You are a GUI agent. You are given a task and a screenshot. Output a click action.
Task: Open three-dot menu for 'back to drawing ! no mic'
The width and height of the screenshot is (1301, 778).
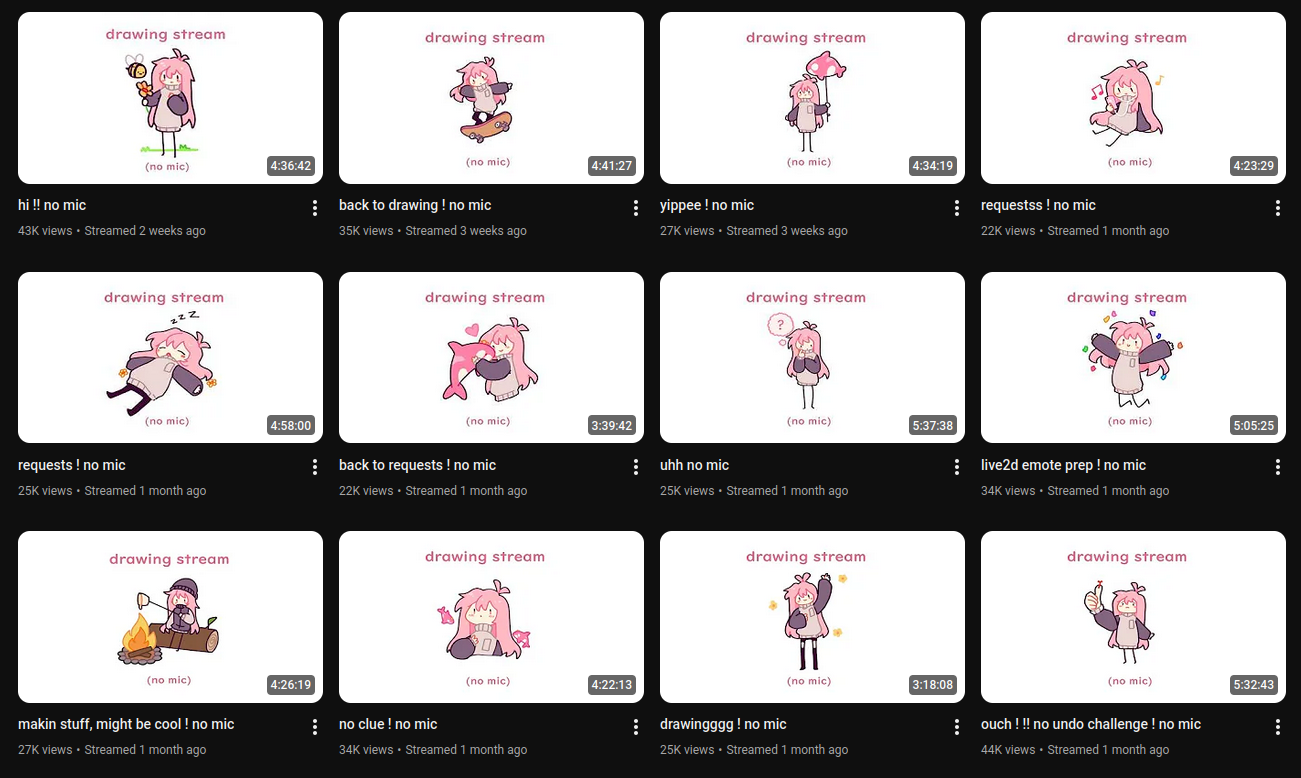pos(636,208)
